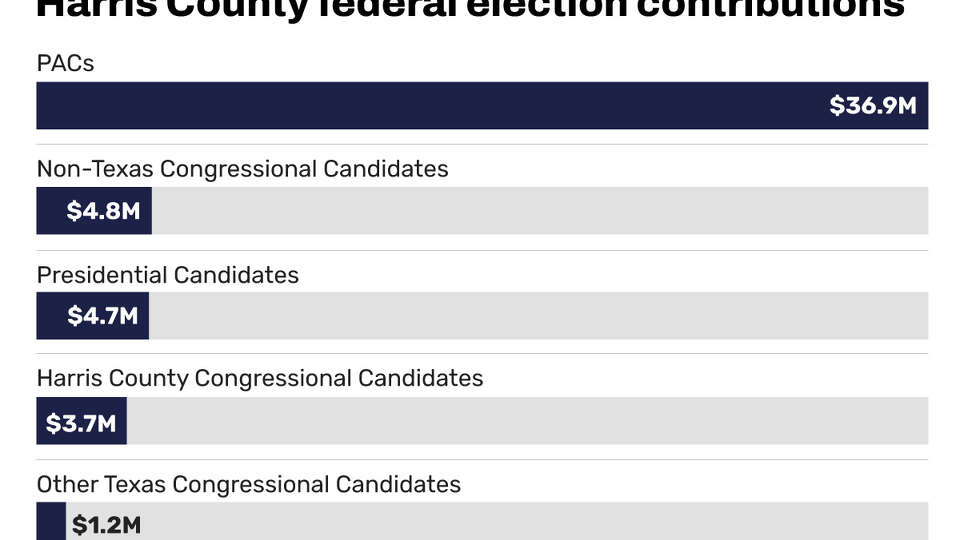Click the Non-Texas Congressional Candidates label
This screenshot has height=540, width=960.
242,168
